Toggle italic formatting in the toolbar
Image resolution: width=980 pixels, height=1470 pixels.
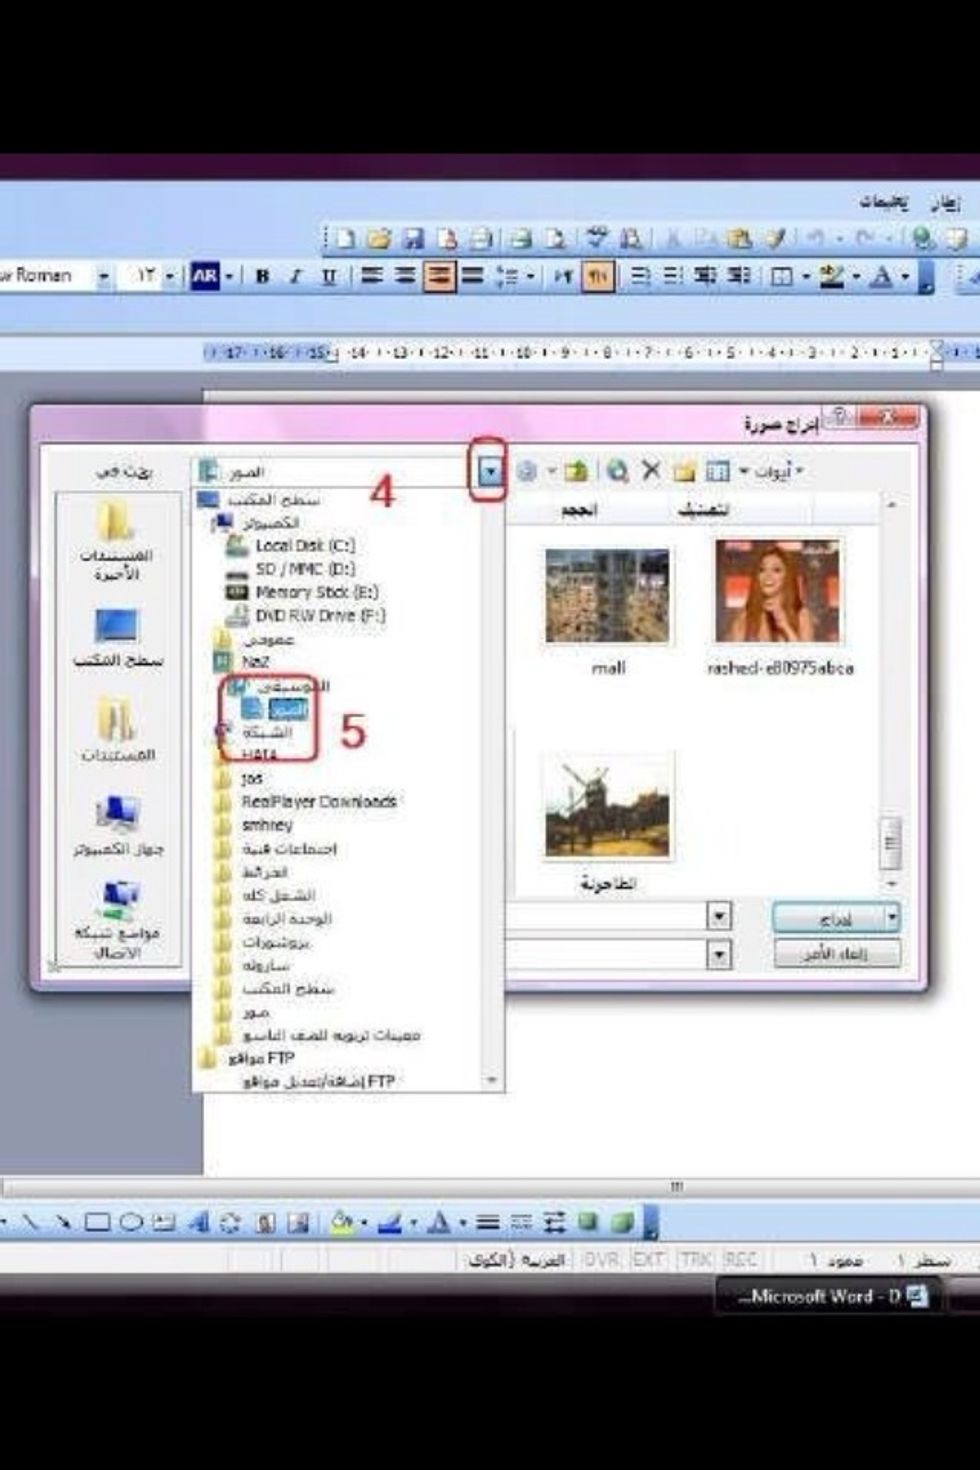[x=295, y=276]
